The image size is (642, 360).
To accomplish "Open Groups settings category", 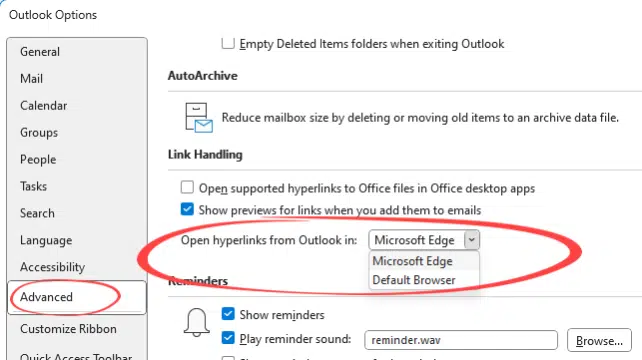I will point(39,133).
